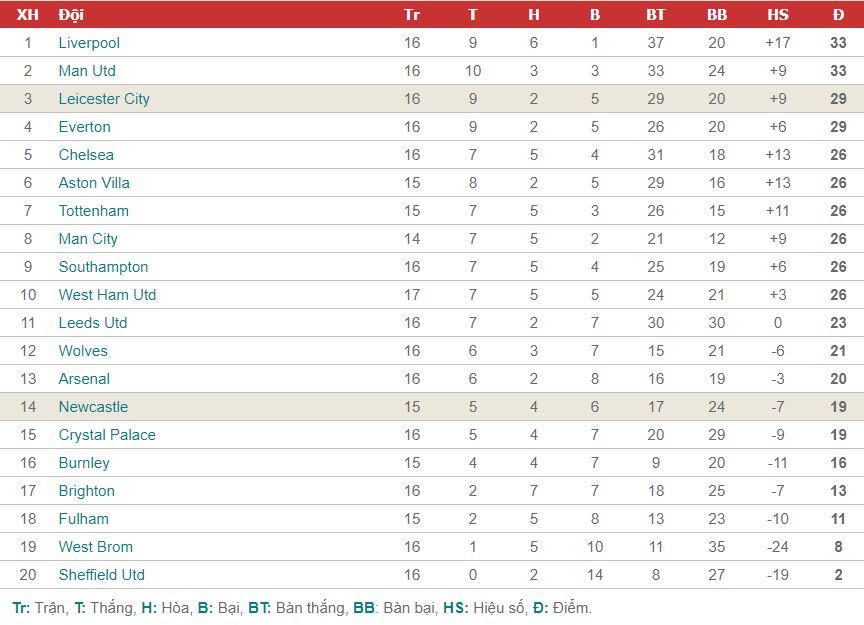This screenshot has height=625, width=864.
Task: Open the Leeds Utd team link
Action: pos(93,323)
